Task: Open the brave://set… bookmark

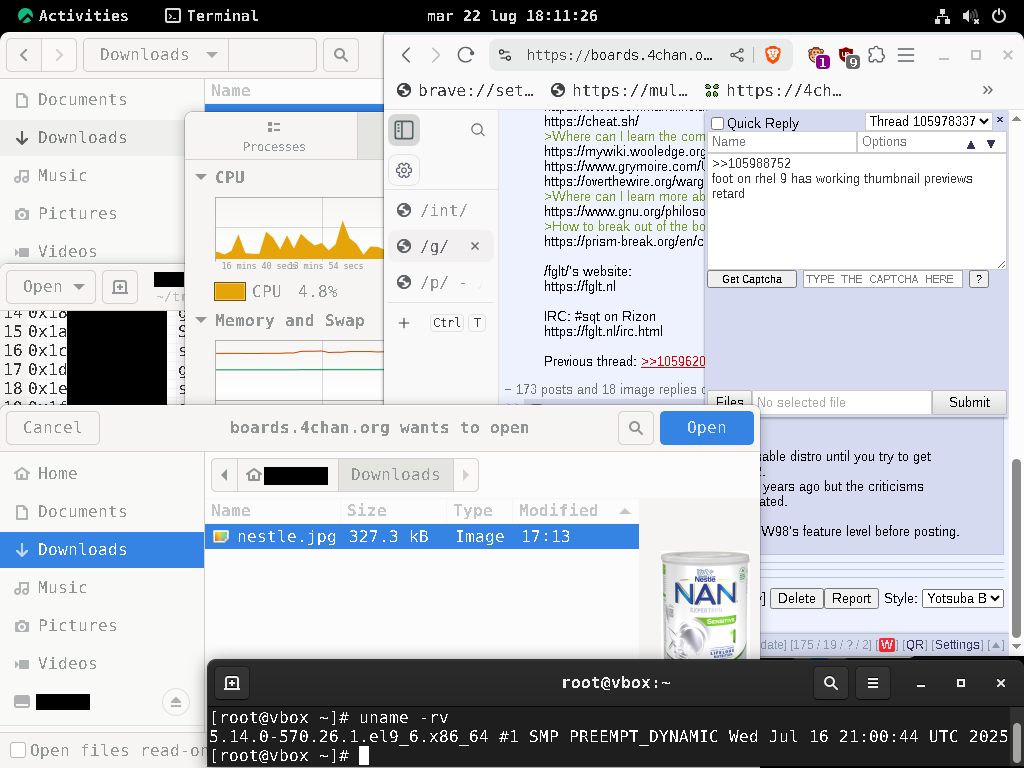Action: click(x=466, y=90)
